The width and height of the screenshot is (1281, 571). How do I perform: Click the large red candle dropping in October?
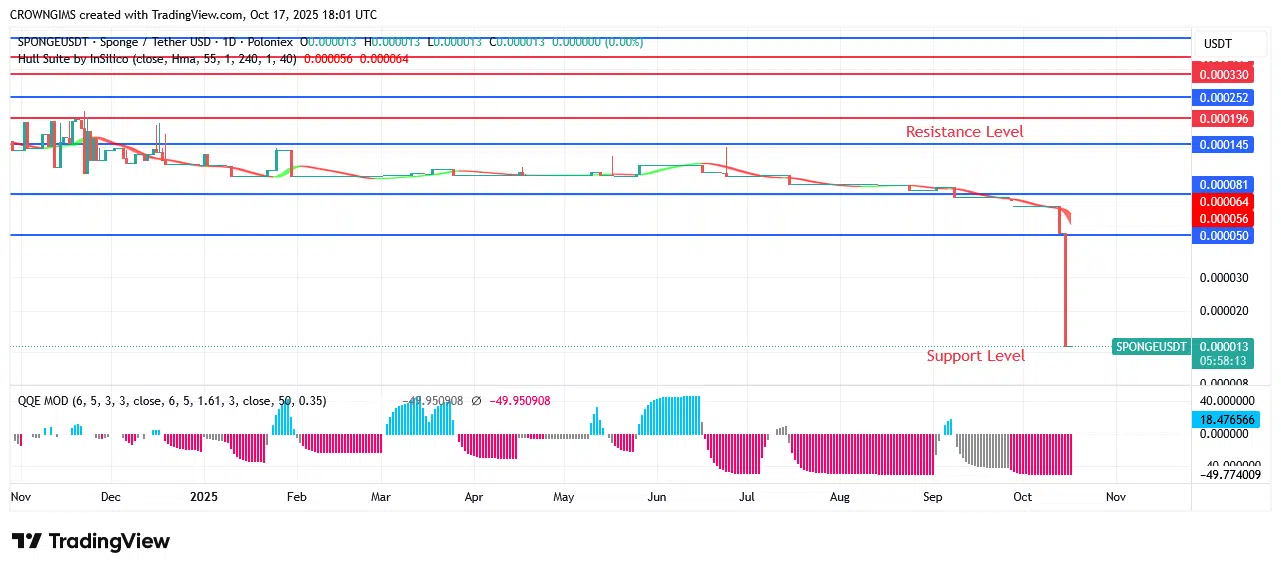(x=1066, y=290)
